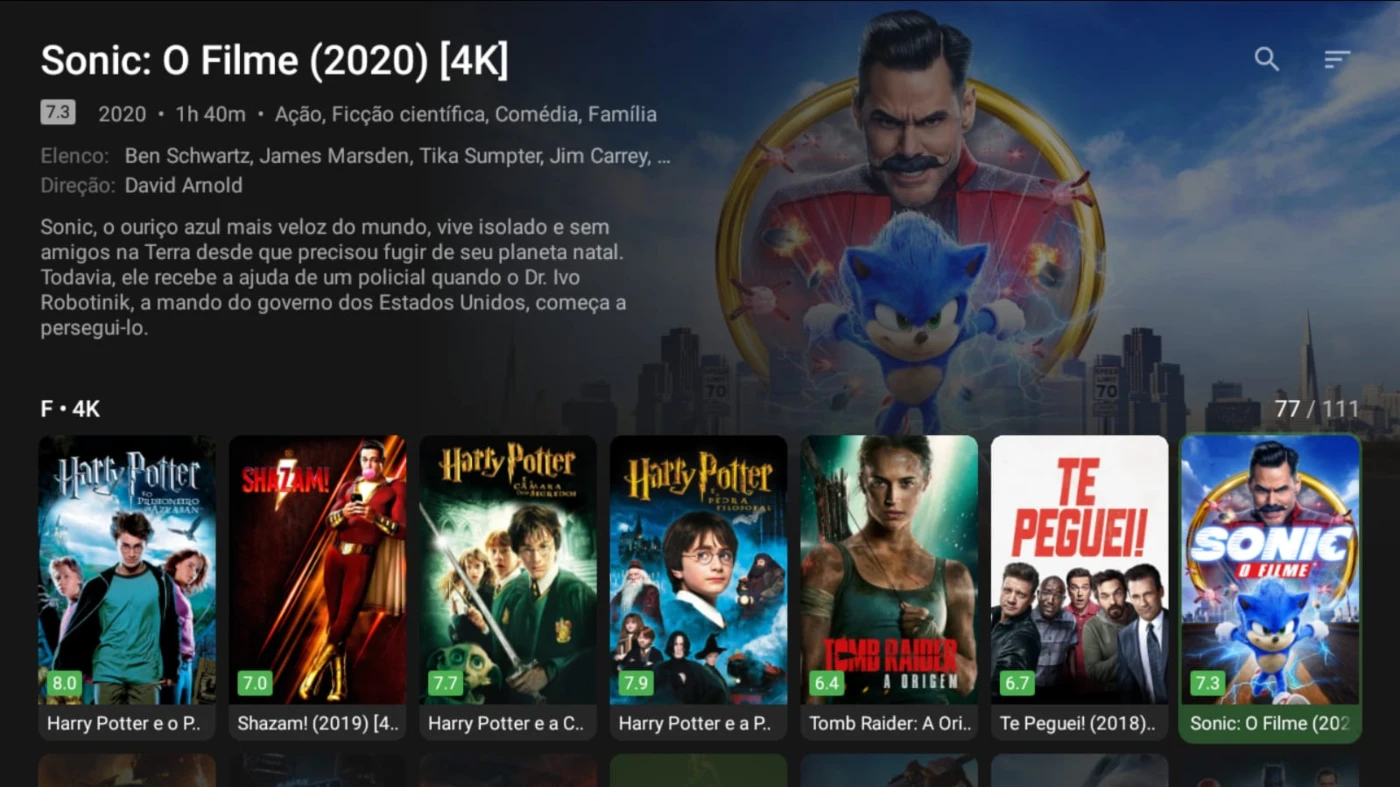
Task: Click the 6.4 rating badge on Tomb Raider
Action: coord(827,684)
